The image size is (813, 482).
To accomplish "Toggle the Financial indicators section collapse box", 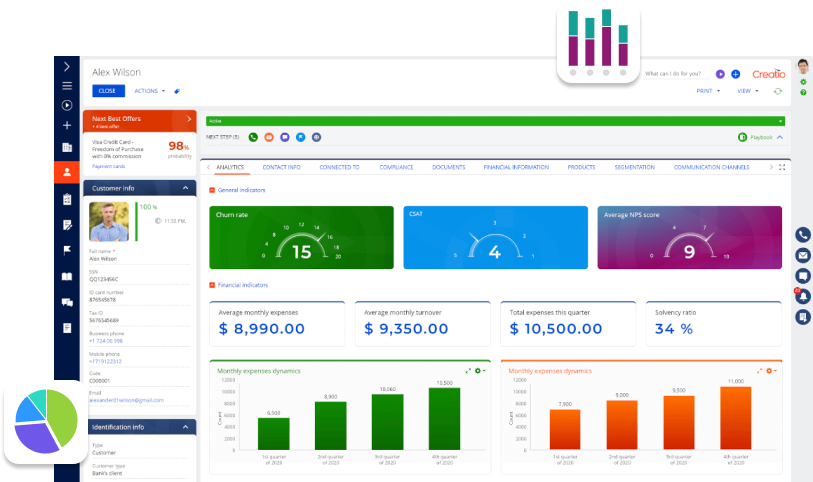I will 212,285.
